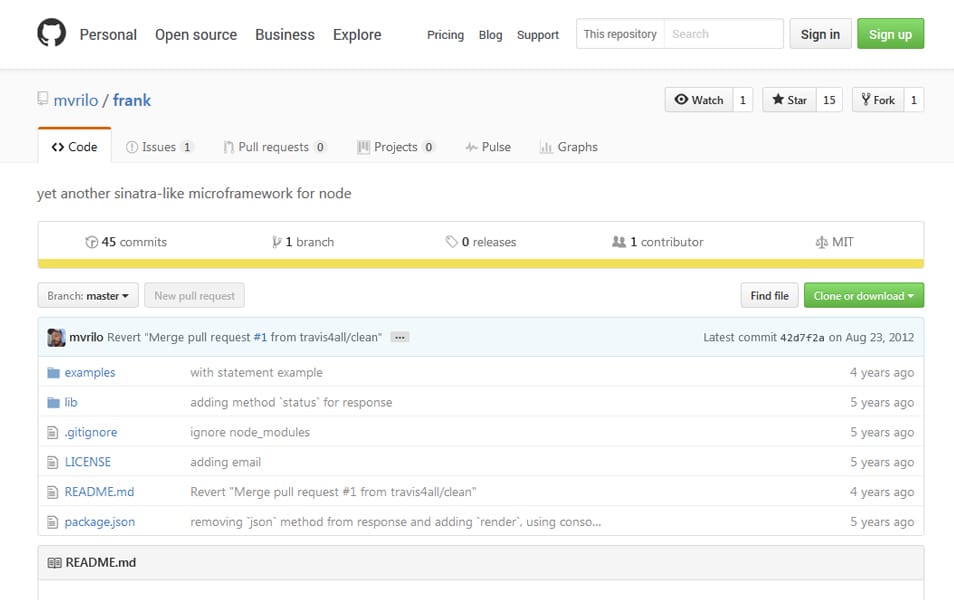Click the LICENSE file icon
This screenshot has height=600, width=954.
pos(53,462)
